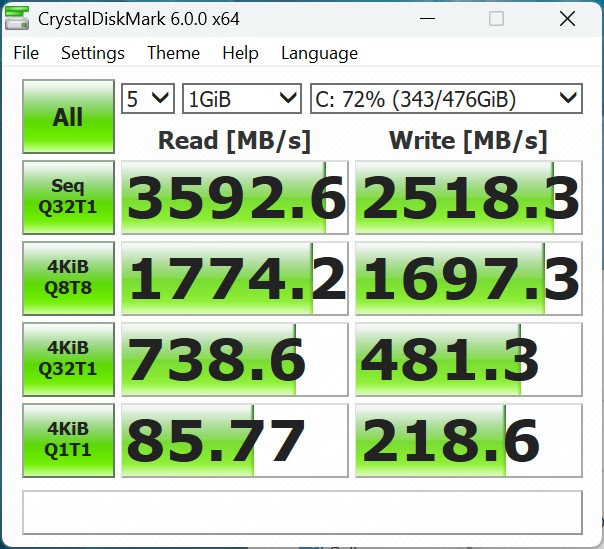Image resolution: width=604 pixels, height=549 pixels.
Task: Minimize the CrystalDiskMark window
Action: tap(427, 18)
